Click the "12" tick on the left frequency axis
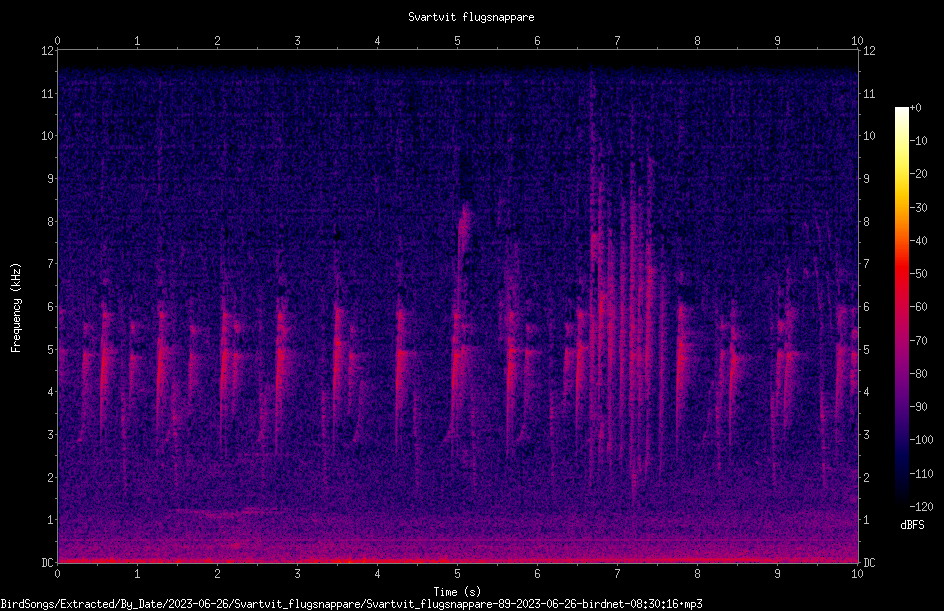This screenshot has width=944, height=611. (48, 51)
